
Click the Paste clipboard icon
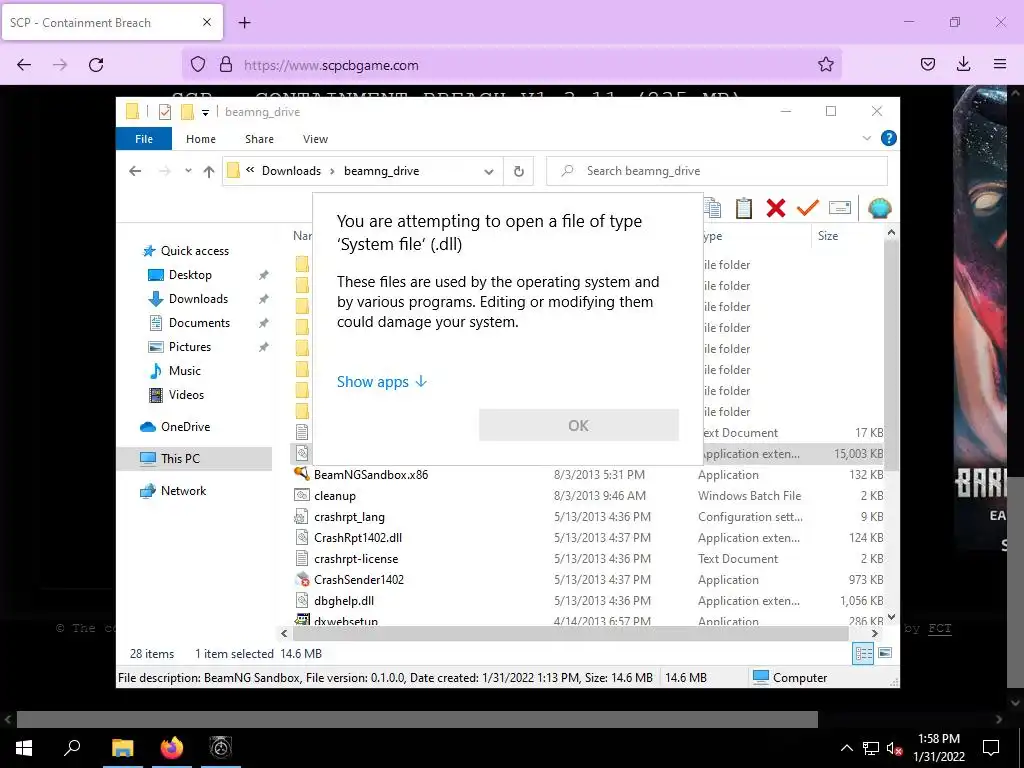click(x=744, y=208)
